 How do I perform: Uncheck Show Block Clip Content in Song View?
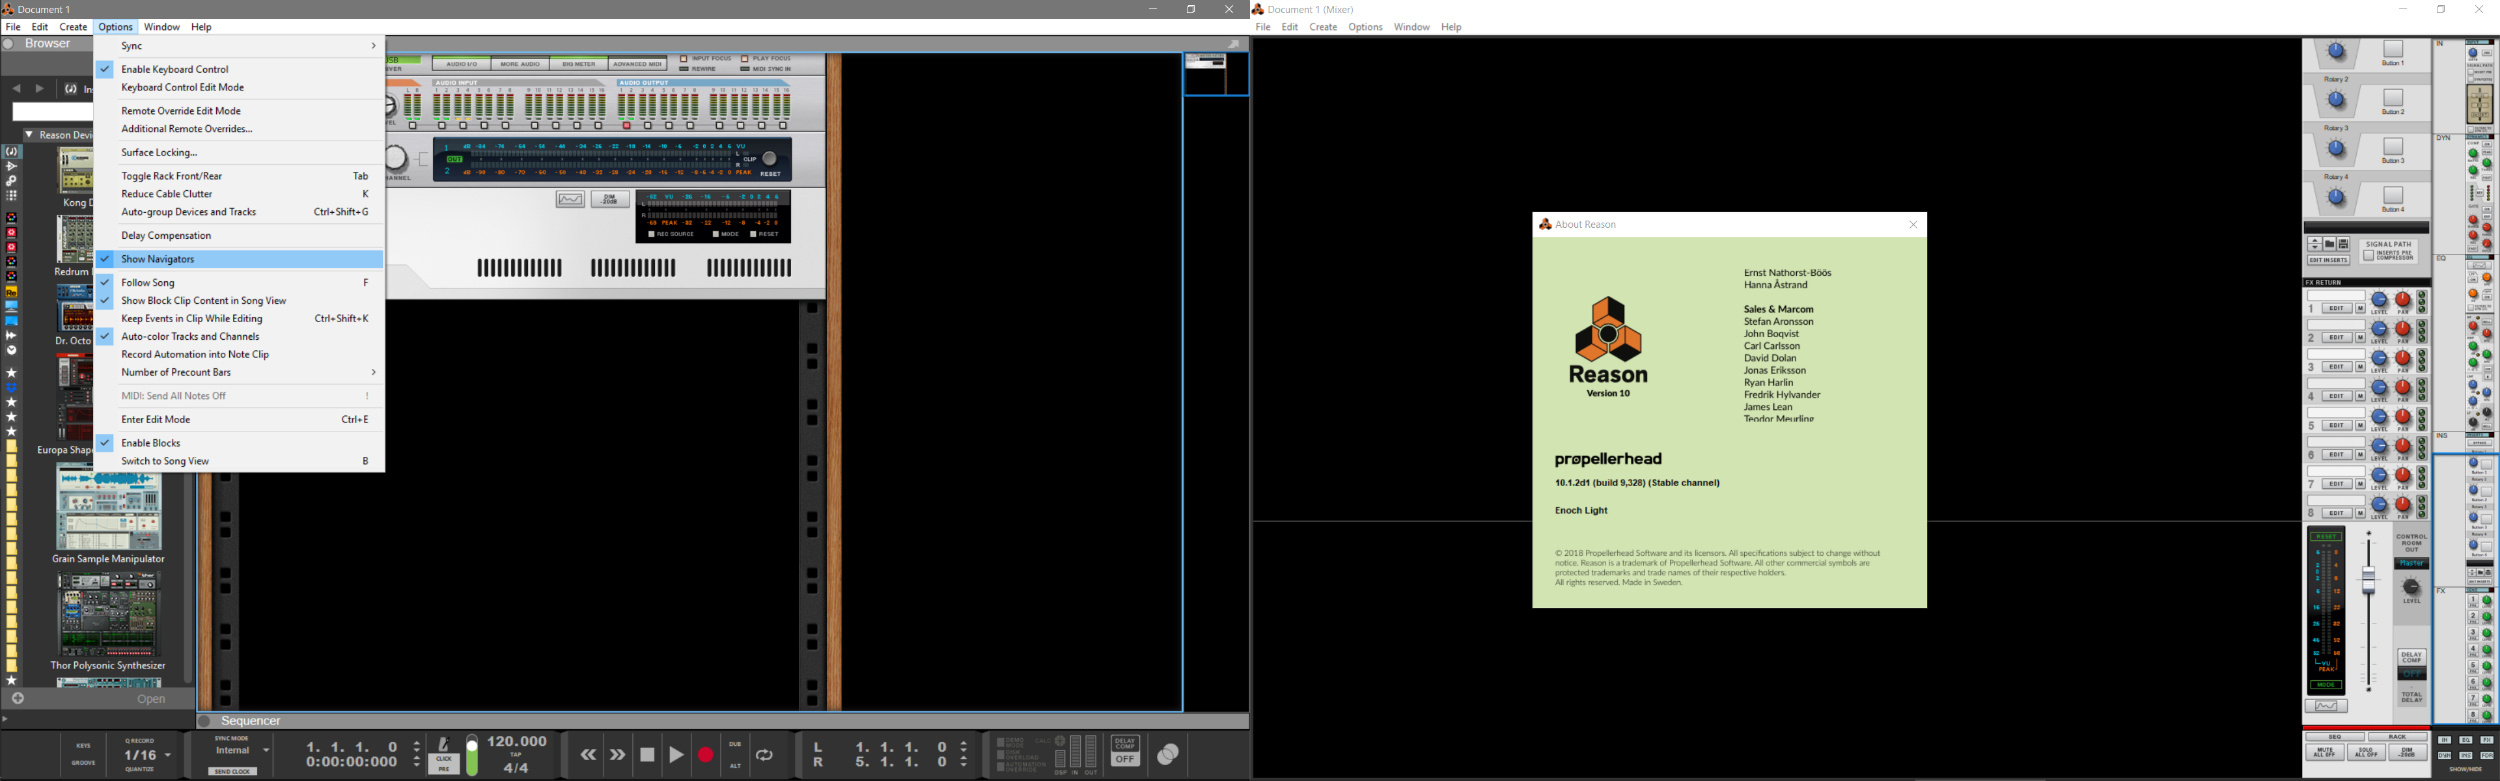[x=239, y=301]
